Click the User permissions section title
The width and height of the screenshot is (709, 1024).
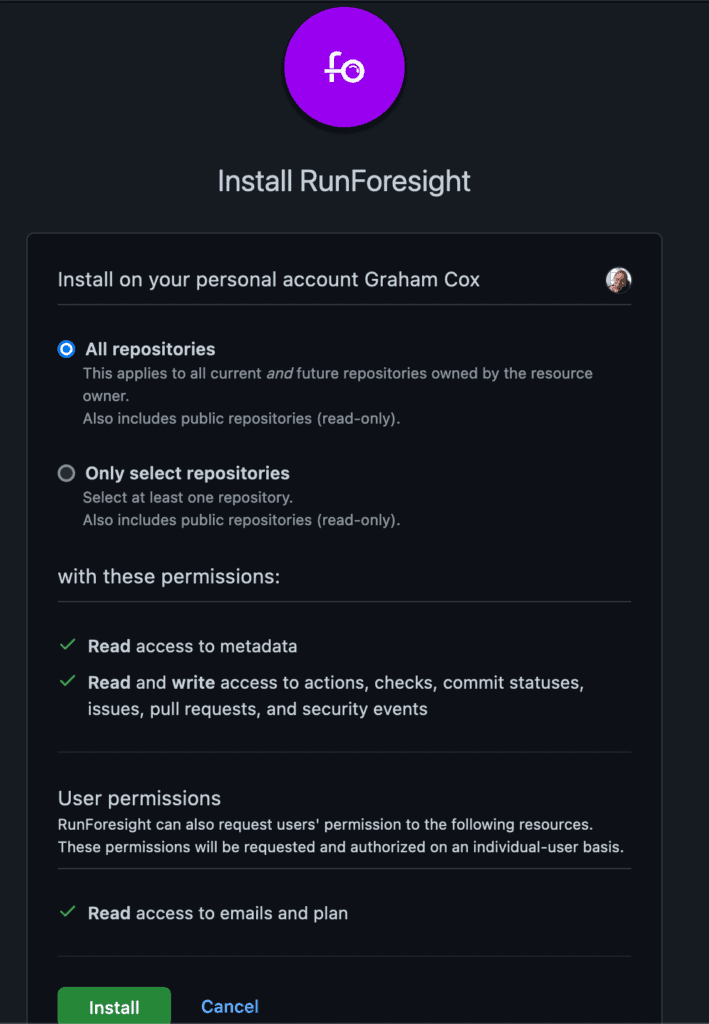(x=138, y=798)
